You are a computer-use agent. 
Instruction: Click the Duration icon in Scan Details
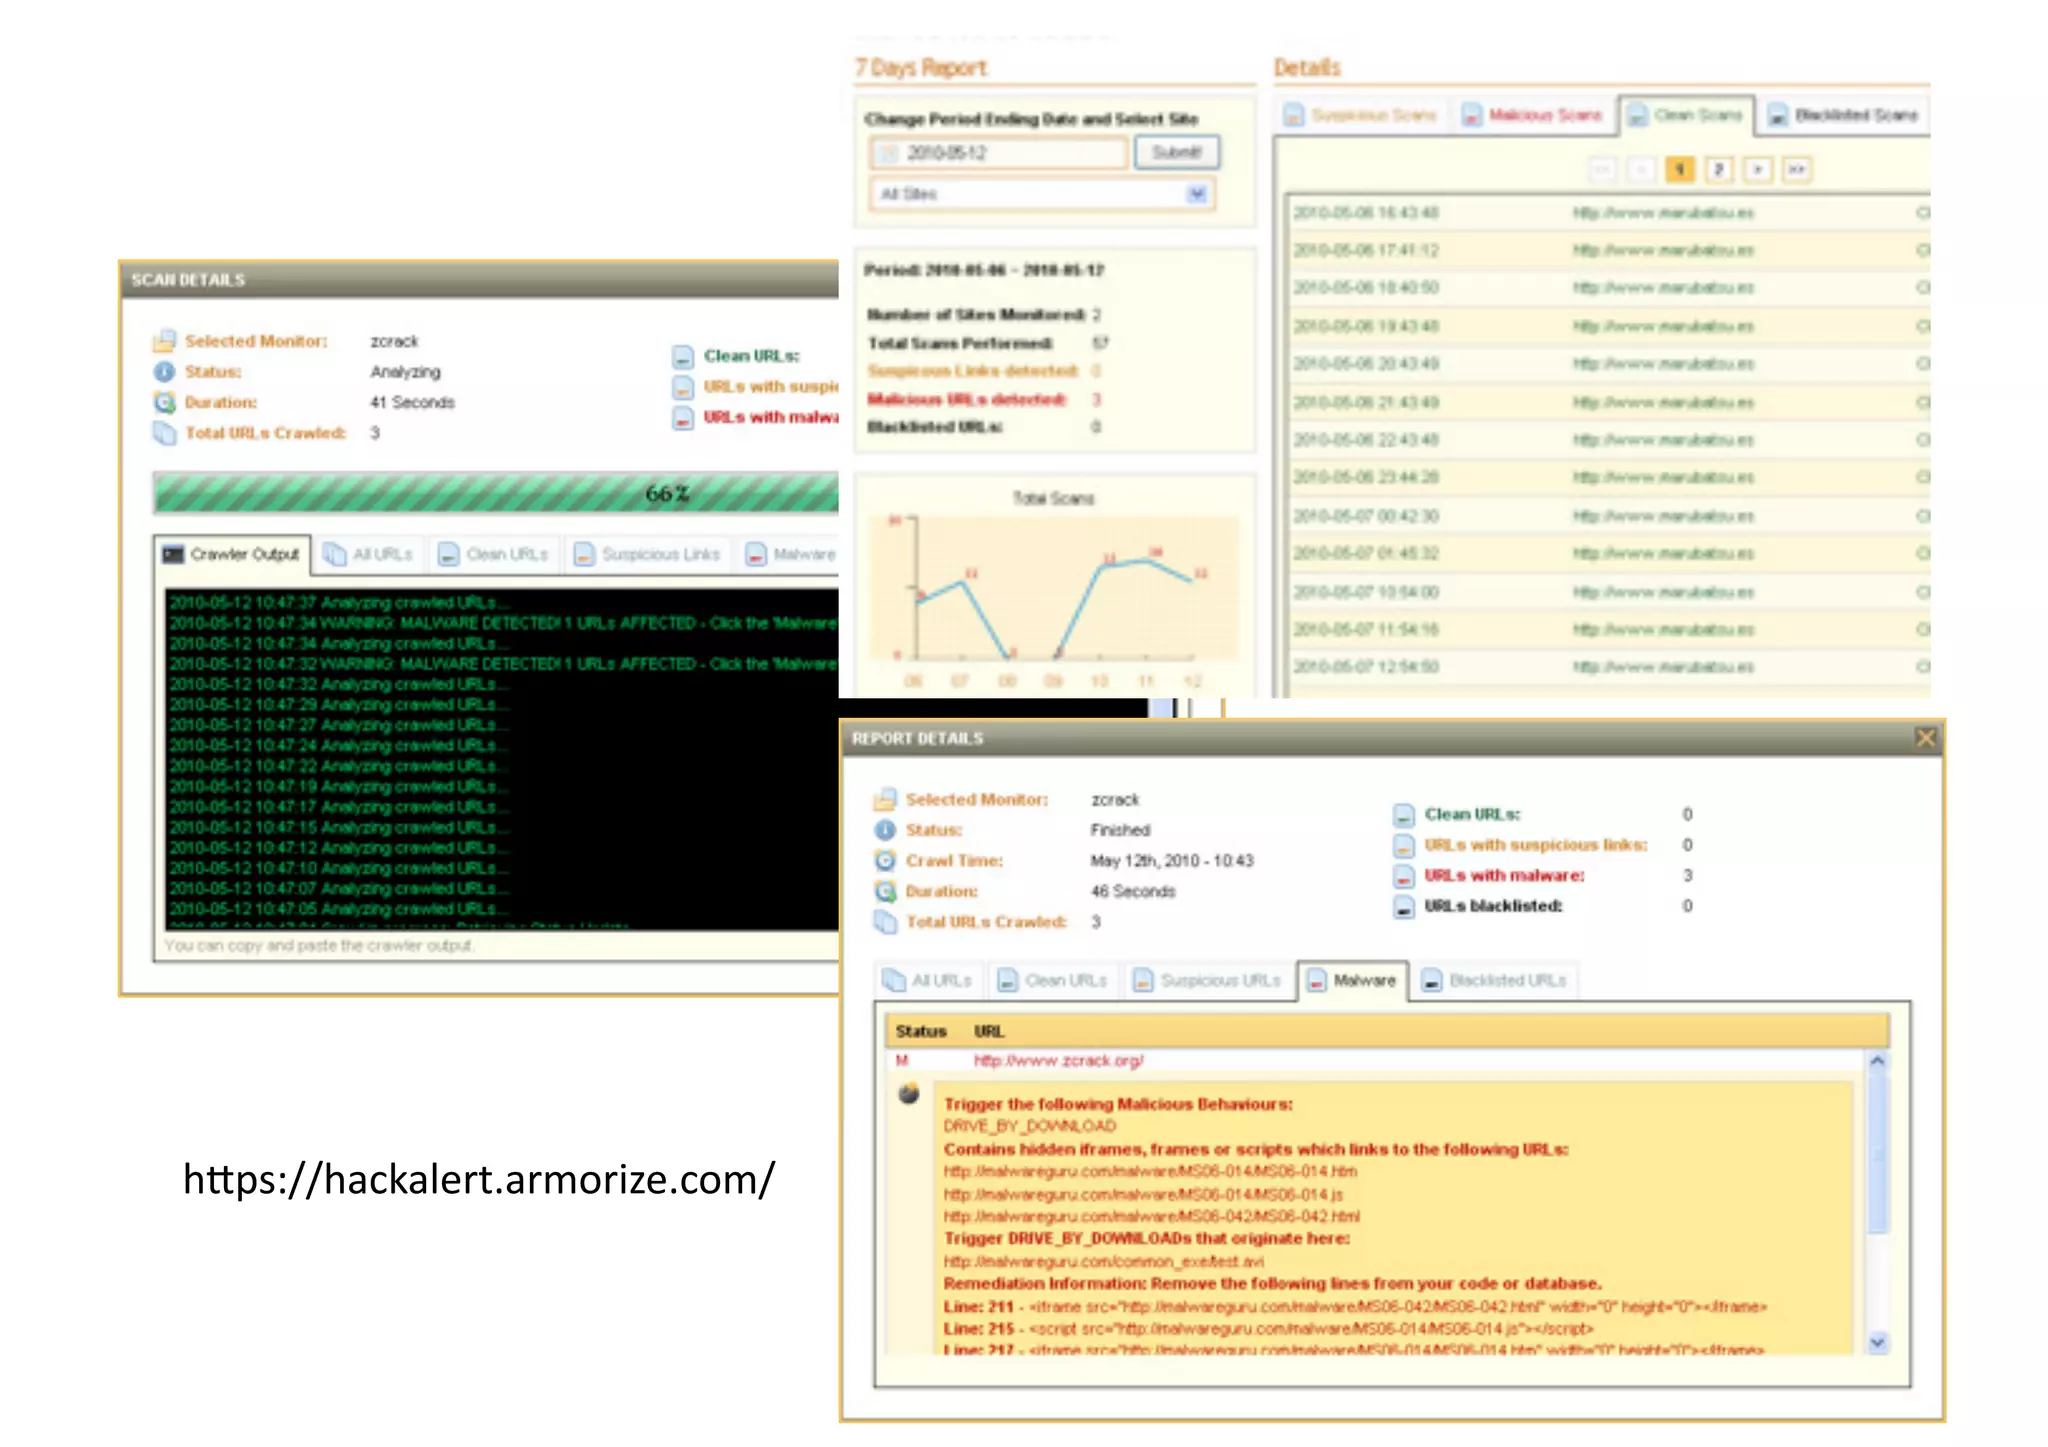(164, 402)
